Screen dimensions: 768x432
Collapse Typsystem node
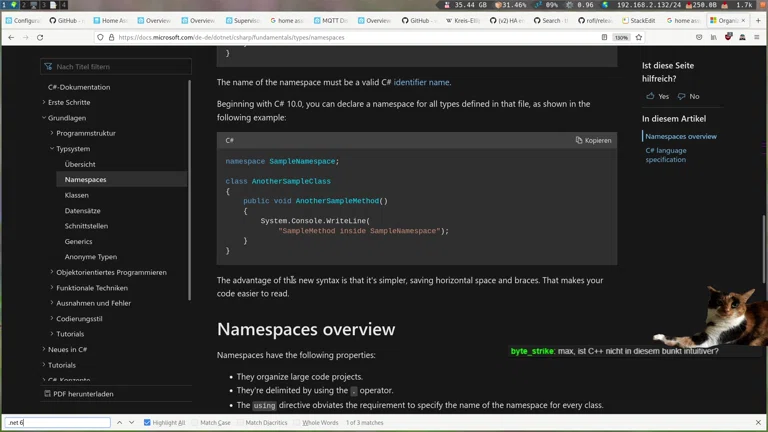(52, 148)
